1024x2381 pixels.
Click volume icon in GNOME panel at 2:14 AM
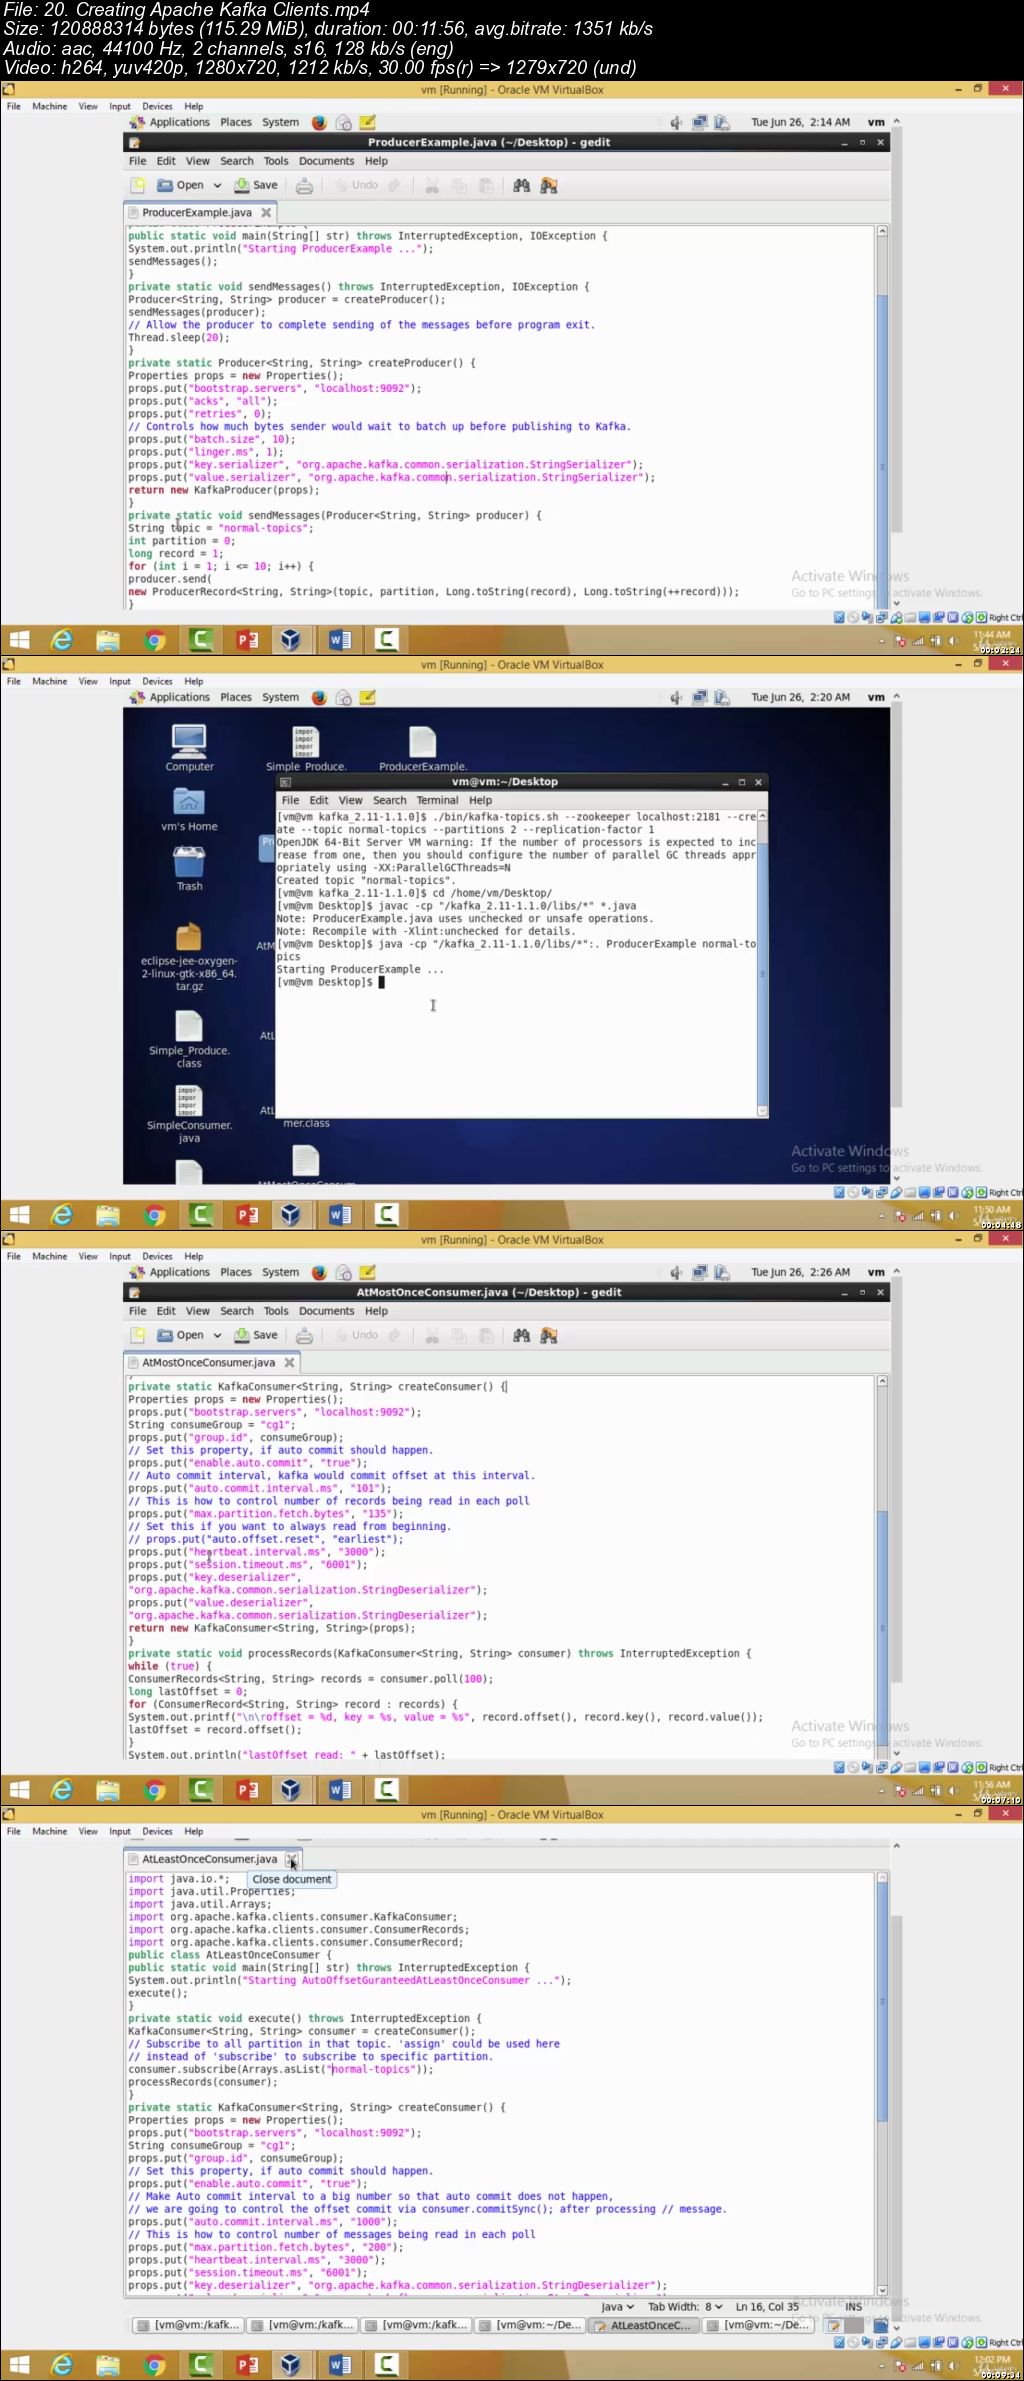click(676, 122)
